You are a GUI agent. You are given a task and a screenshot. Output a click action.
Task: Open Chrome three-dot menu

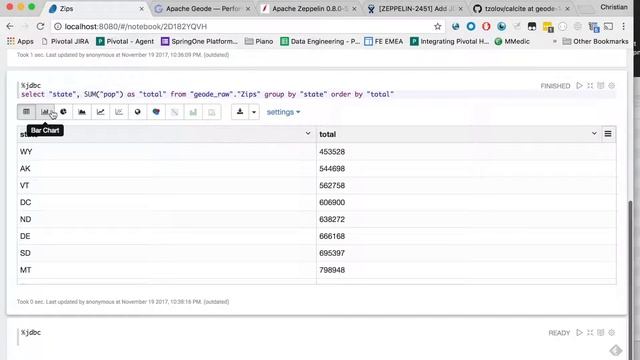[x=624, y=26]
